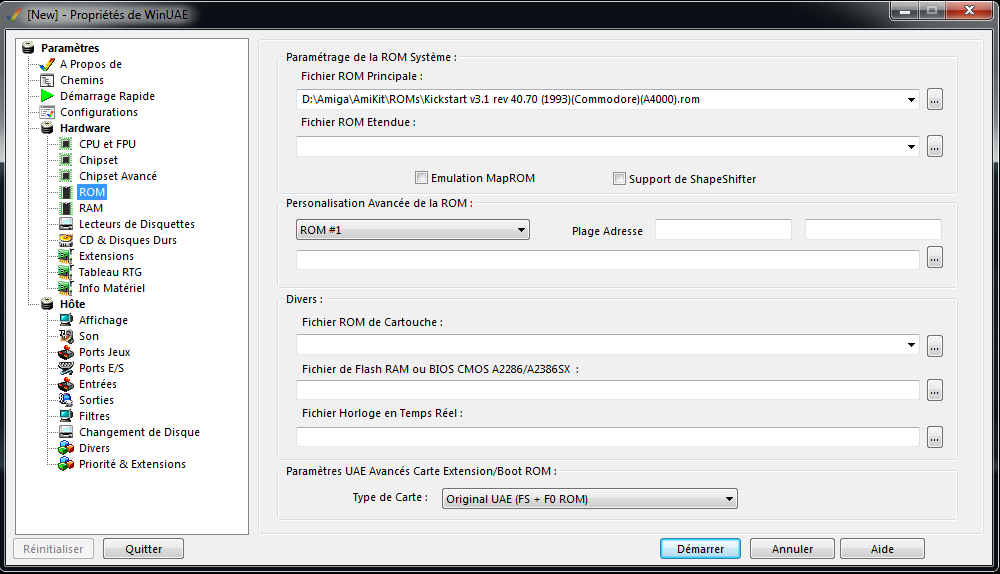Open the ROM #1 combo box
This screenshot has width=1000, height=574.
[x=413, y=230]
